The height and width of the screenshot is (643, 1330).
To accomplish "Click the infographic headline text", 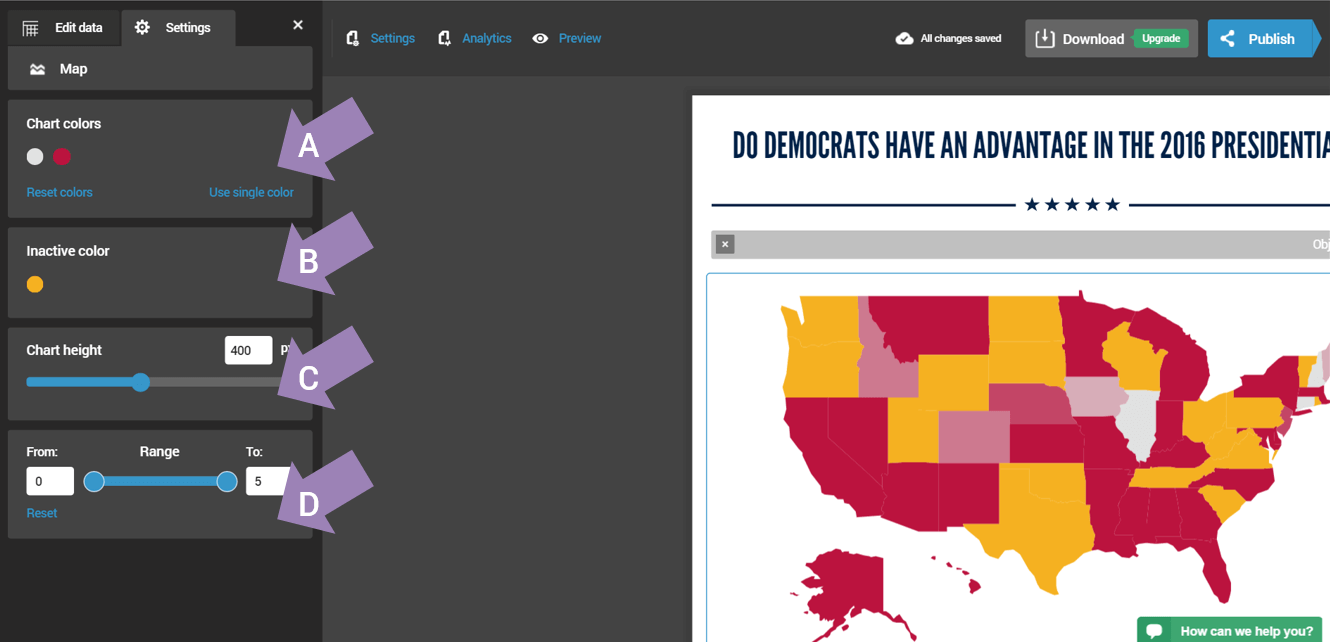I will click(1031, 145).
